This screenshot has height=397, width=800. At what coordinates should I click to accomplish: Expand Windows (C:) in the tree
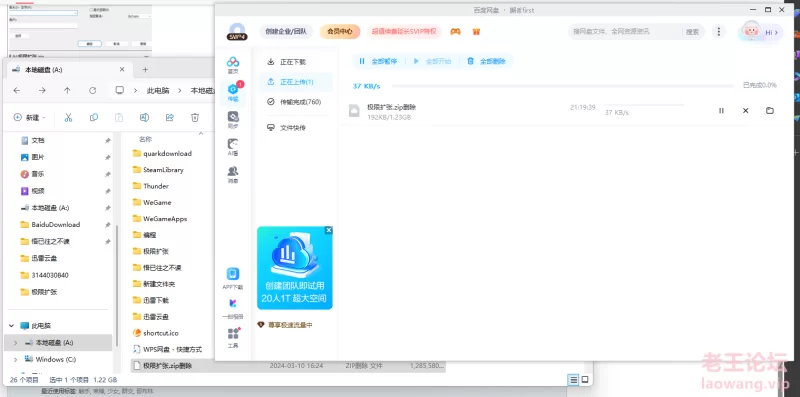coord(15,359)
